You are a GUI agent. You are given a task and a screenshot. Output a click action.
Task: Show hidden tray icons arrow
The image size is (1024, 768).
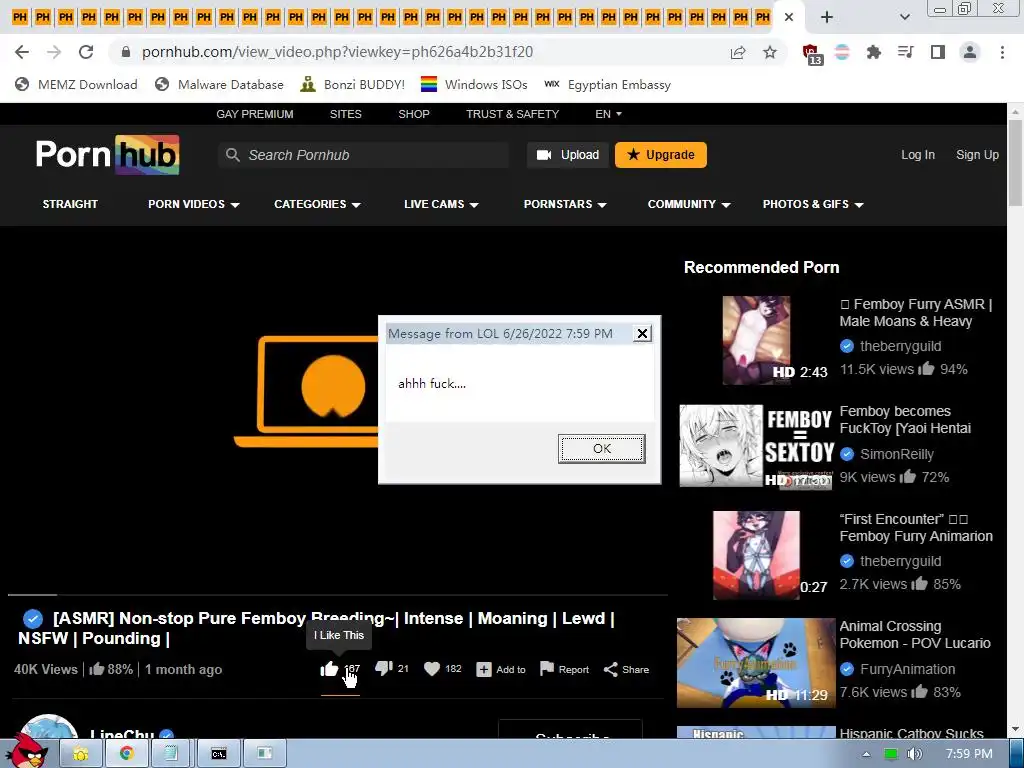tap(866, 754)
